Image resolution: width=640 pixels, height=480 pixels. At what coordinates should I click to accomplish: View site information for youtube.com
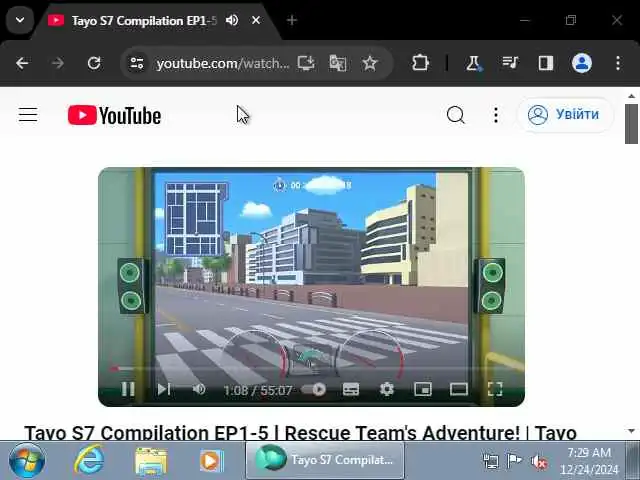pos(137,63)
